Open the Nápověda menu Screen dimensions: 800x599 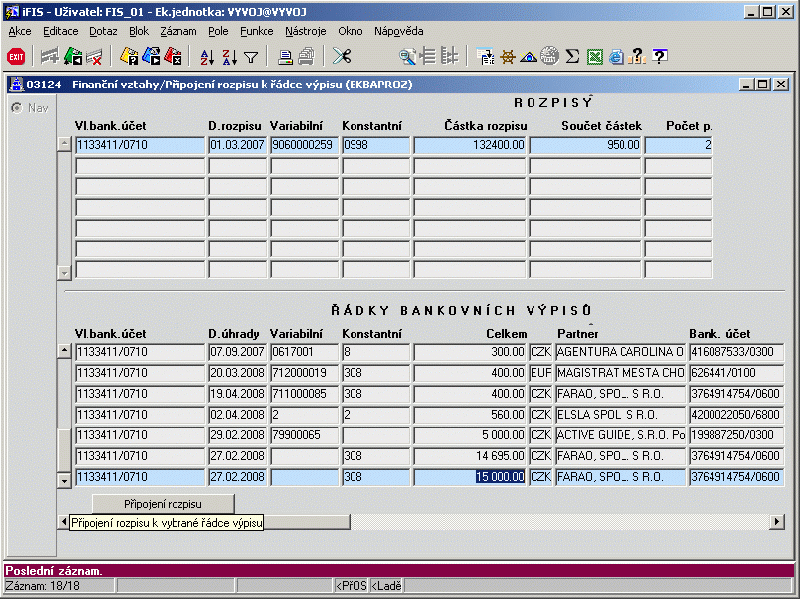(x=398, y=31)
